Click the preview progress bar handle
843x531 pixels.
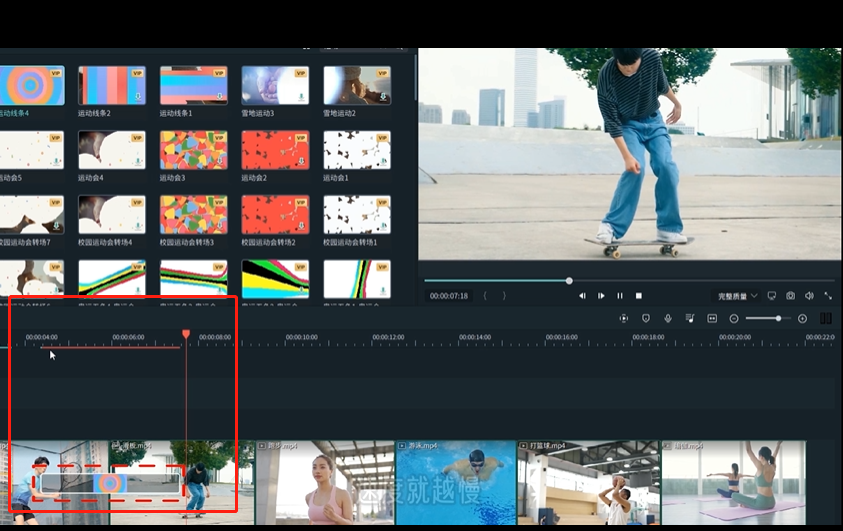pos(569,281)
